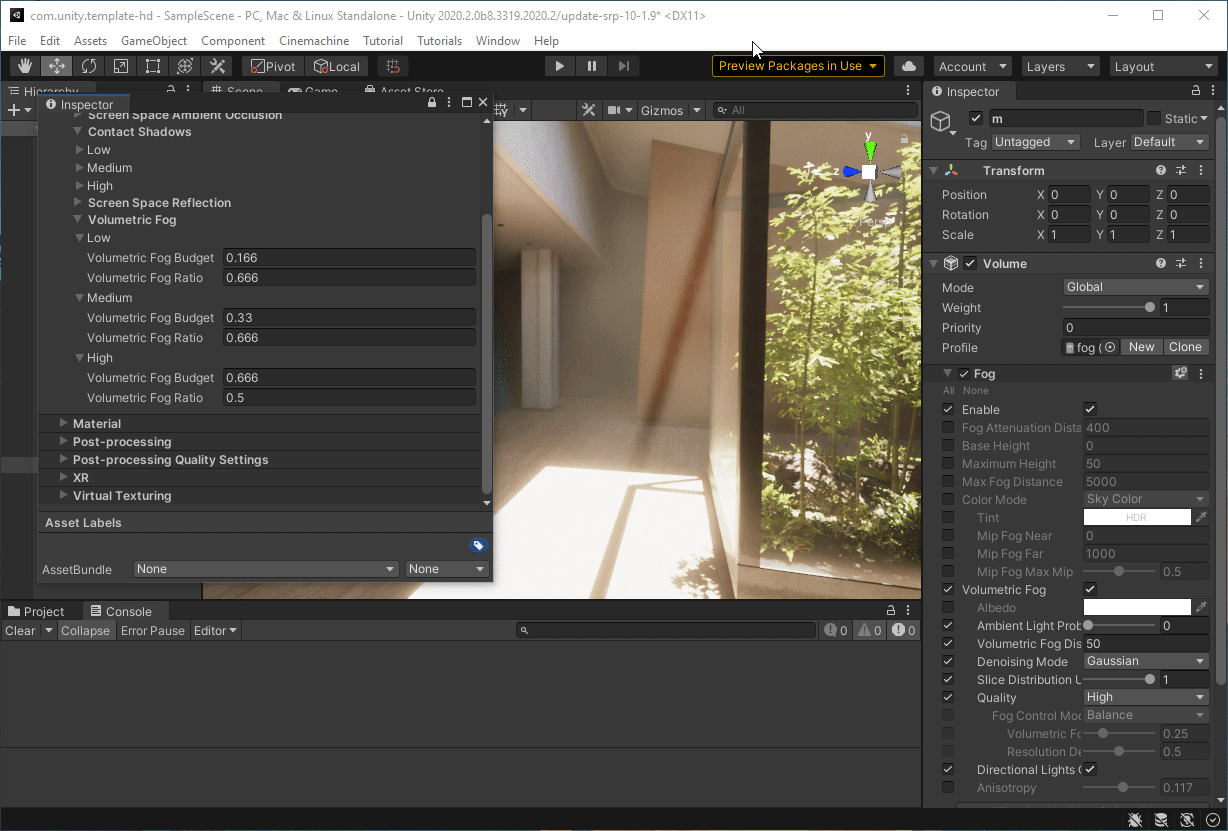Select the Rotate tool
The image size is (1228, 831).
[x=89, y=66]
